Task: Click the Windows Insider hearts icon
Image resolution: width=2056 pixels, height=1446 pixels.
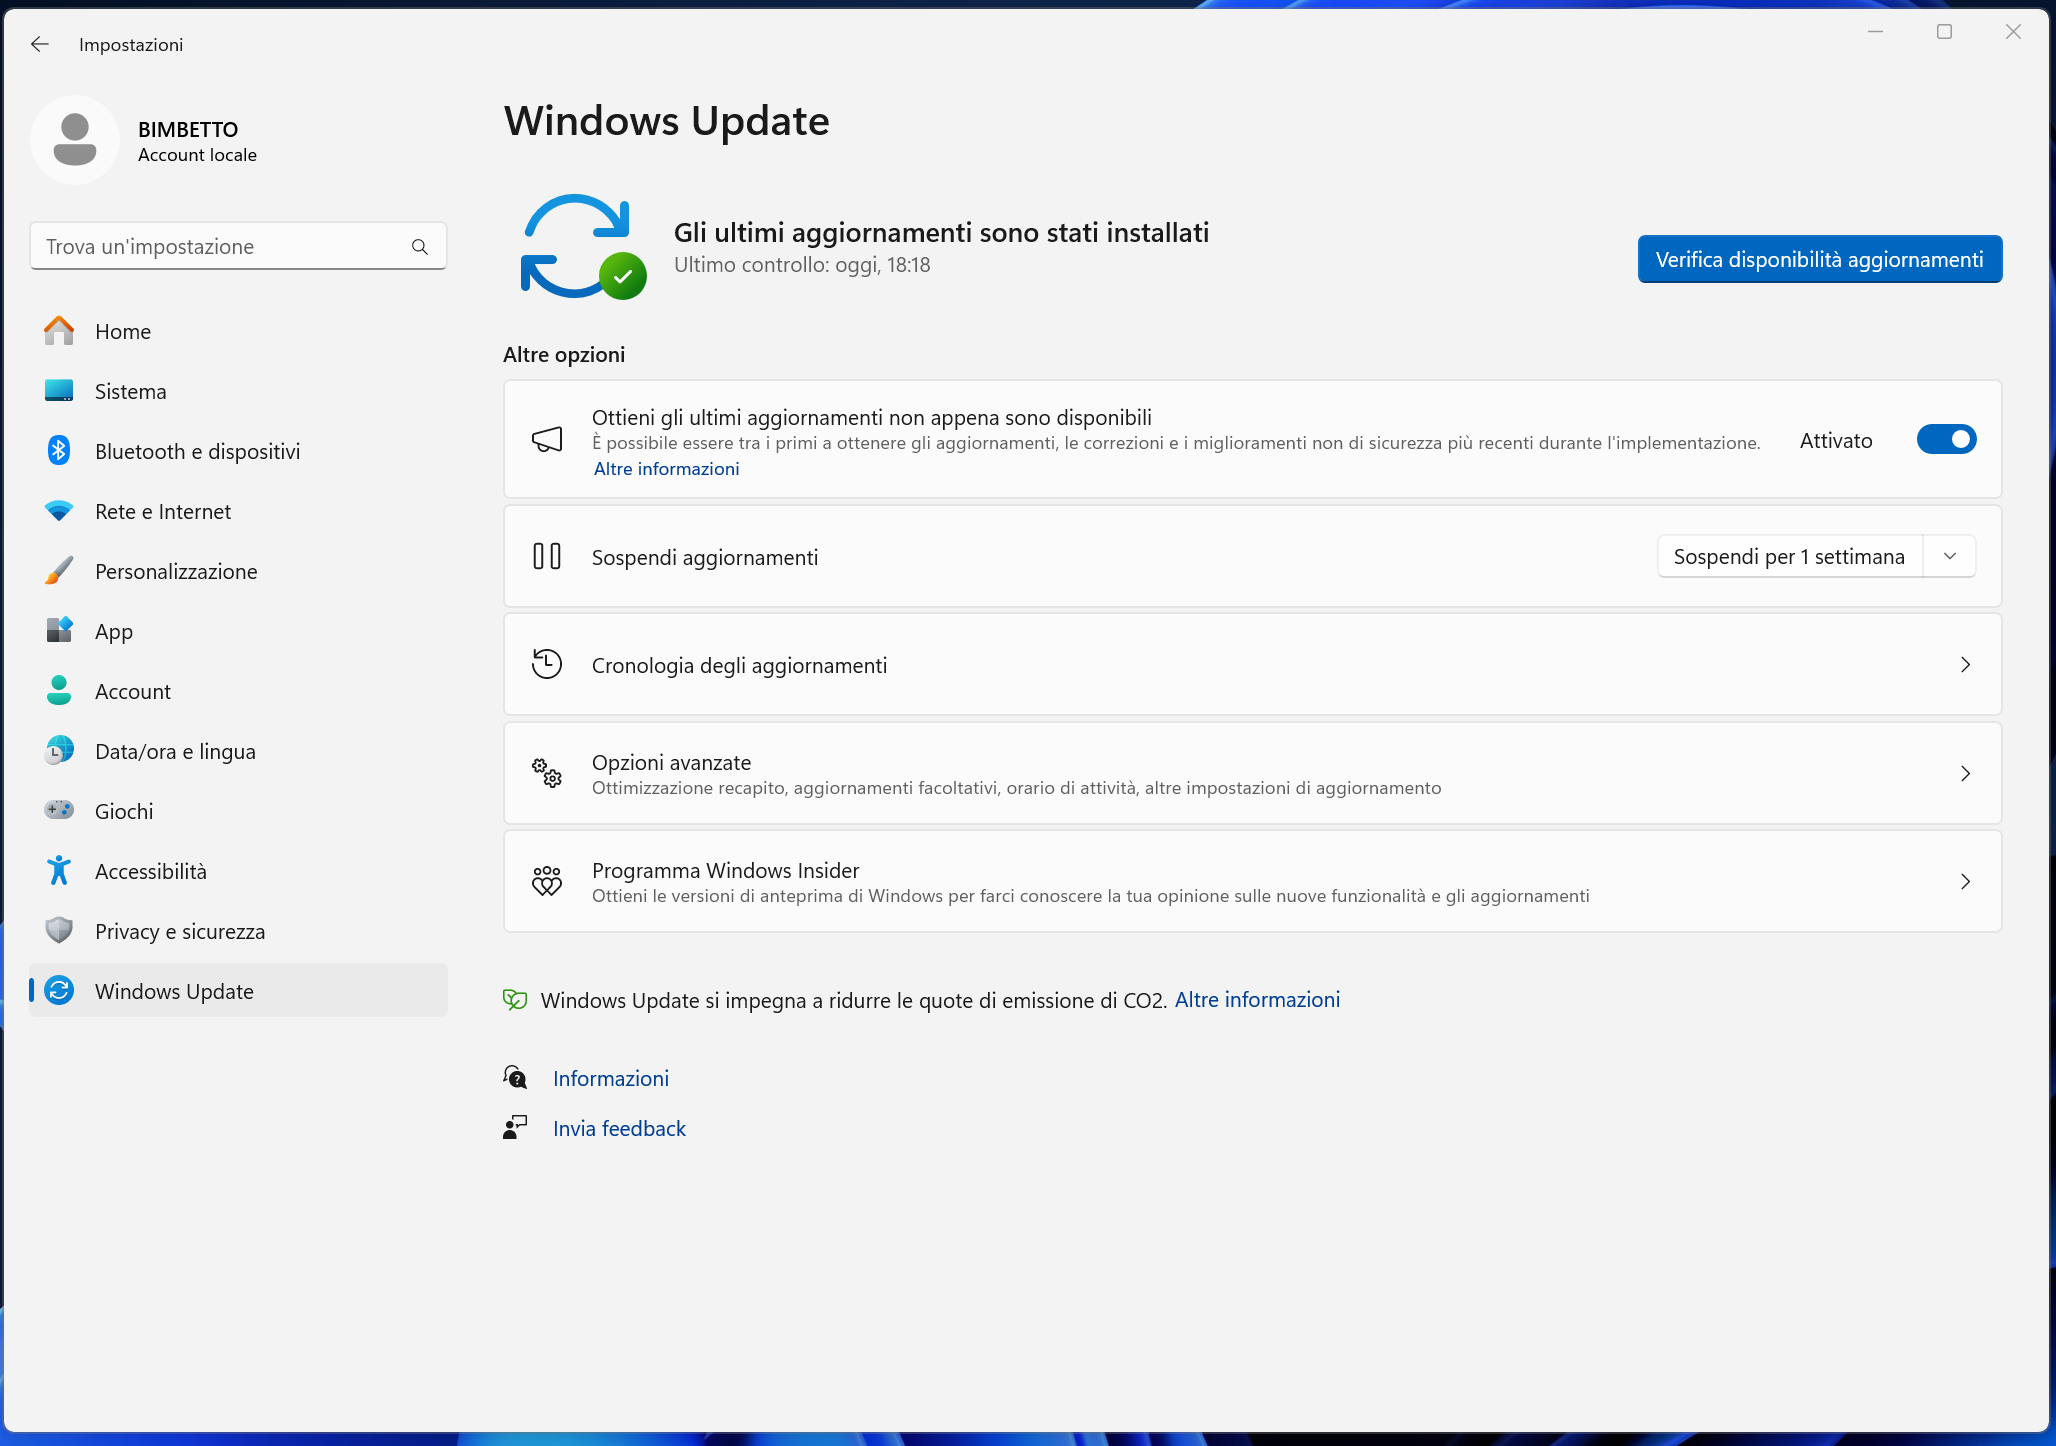Action: coord(547,881)
